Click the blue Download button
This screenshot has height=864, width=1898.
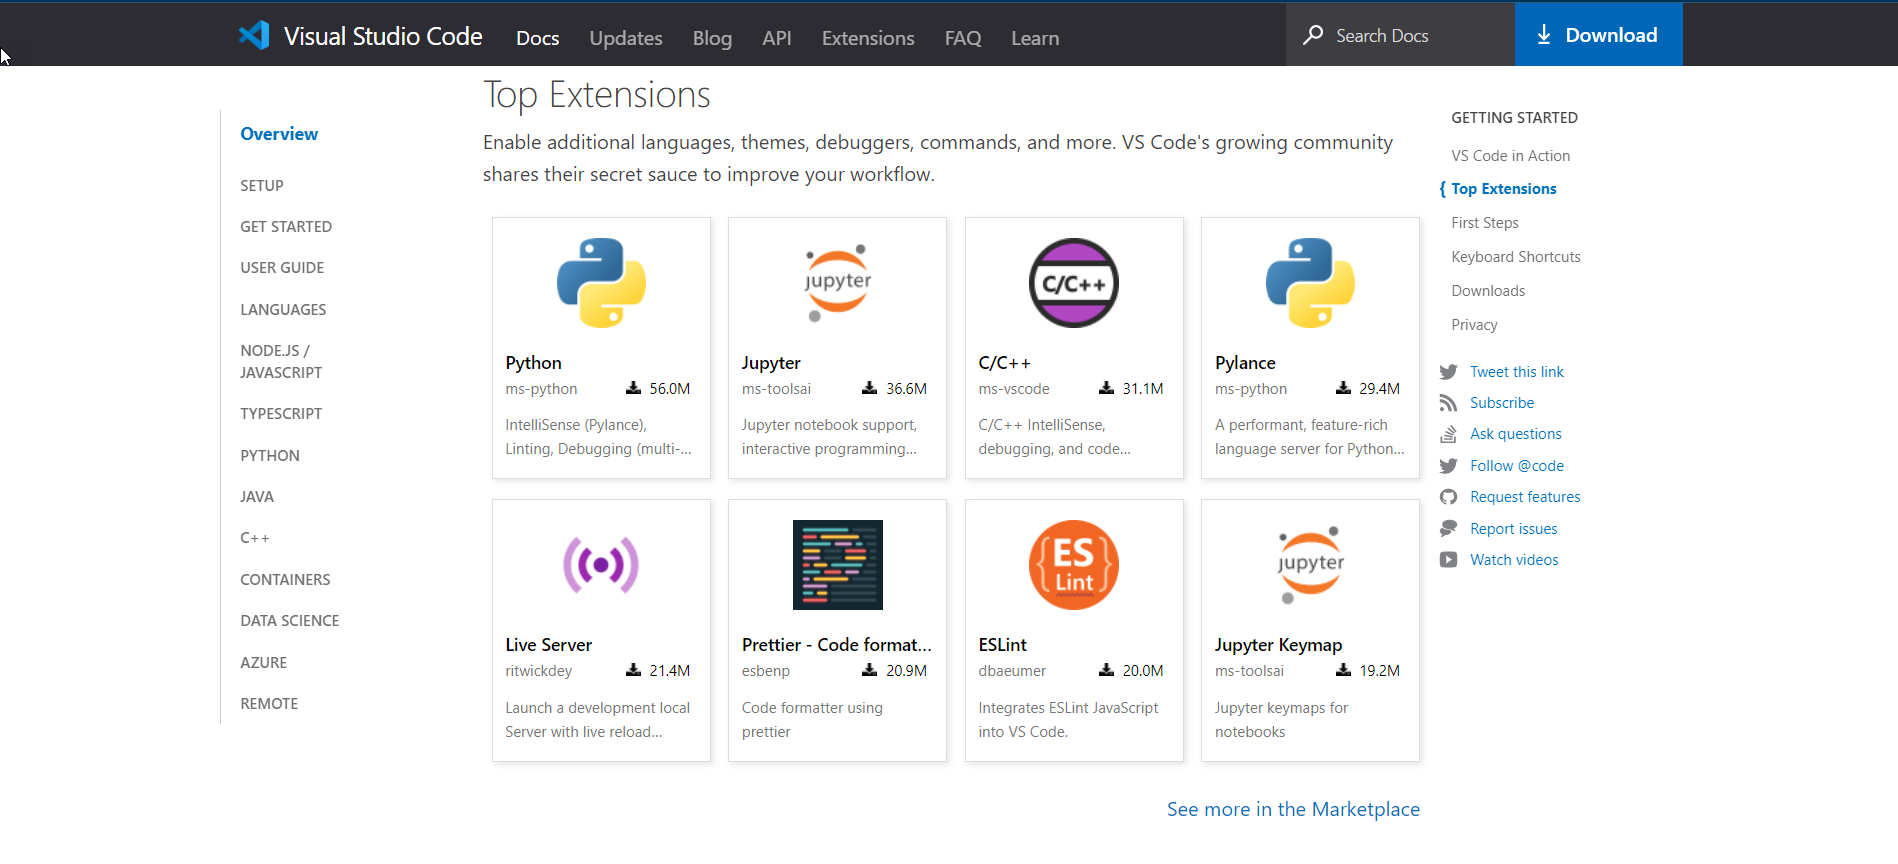click(1599, 35)
